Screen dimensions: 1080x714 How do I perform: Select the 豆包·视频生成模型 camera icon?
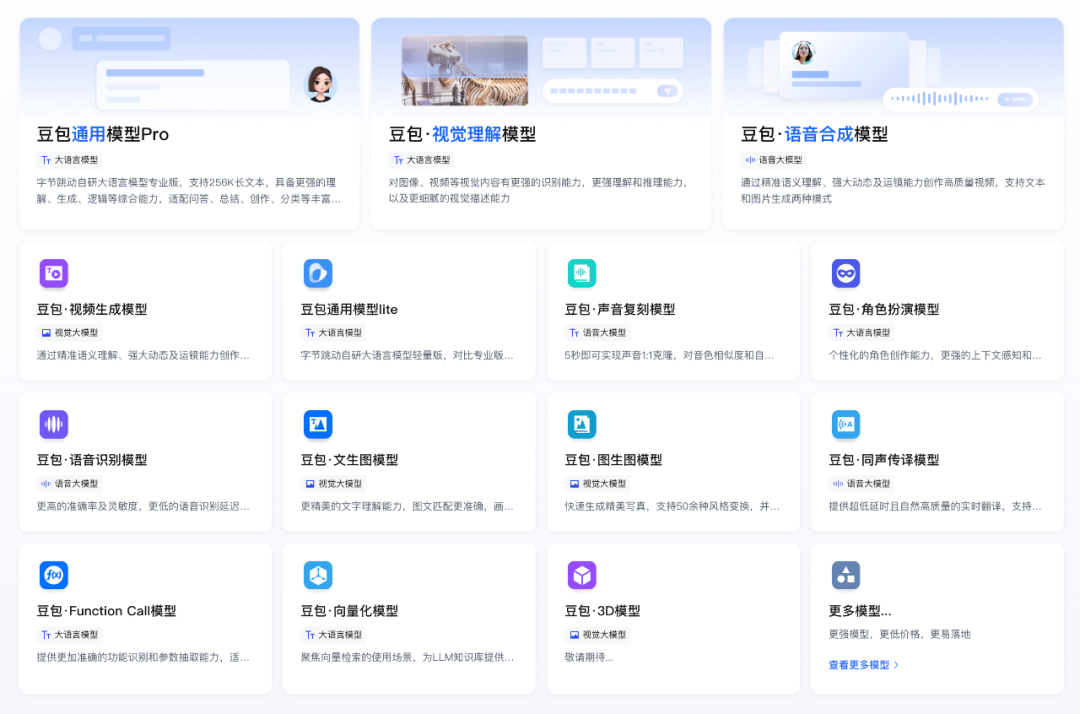tap(53, 273)
